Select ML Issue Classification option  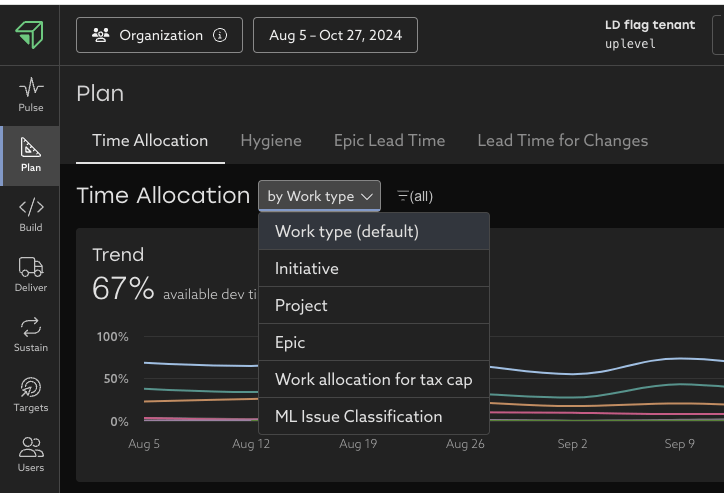tap(358, 416)
